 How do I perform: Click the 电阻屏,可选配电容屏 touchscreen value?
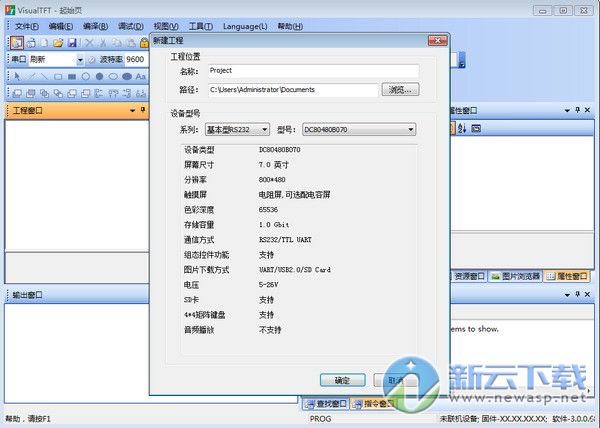pyautogui.click(x=294, y=195)
